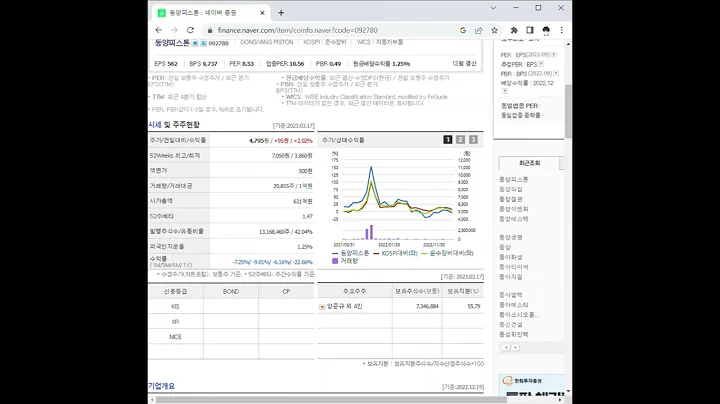Open the Chrome three-dot menu
This screenshot has width=720, height=404.
561,30
